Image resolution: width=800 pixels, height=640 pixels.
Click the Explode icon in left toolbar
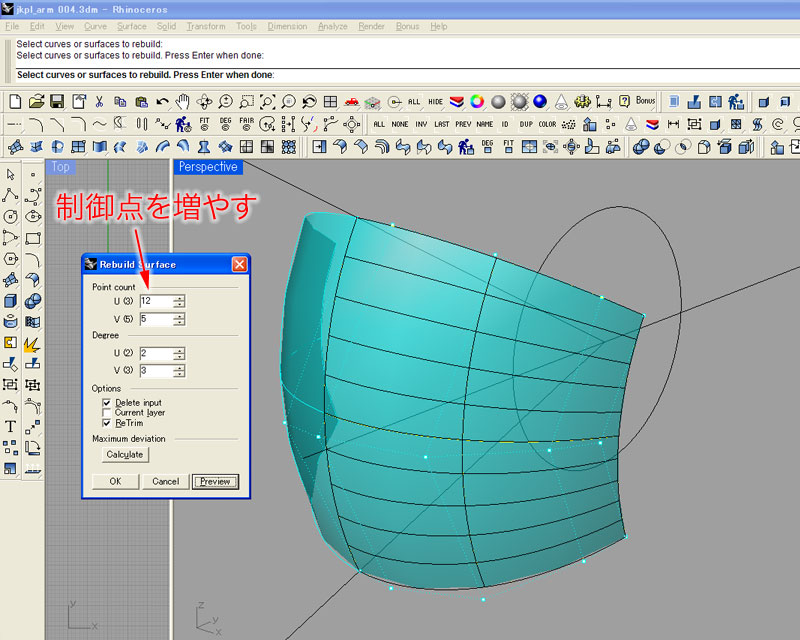click(32, 345)
